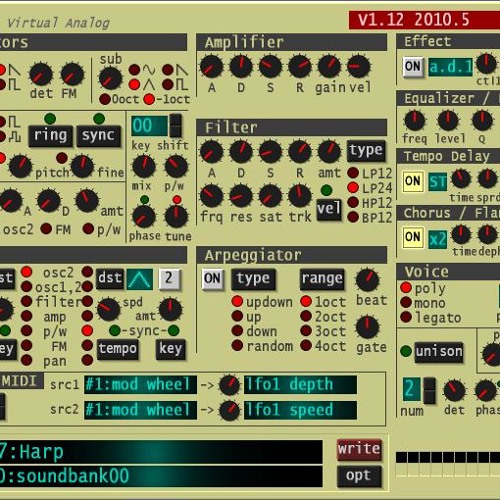The height and width of the screenshot is (500, 500).
Task: Toggle the Tempo Delay ON button
Action: pyautogui.click(x=413, y=182)
